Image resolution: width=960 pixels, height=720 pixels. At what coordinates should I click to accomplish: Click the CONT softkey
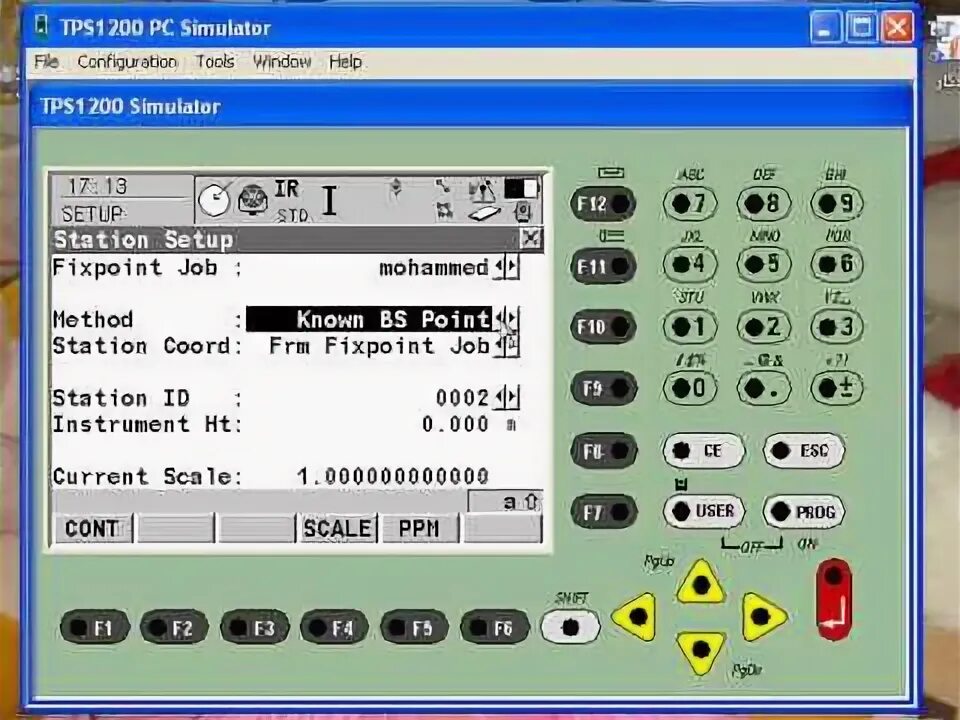click(x=93, y=528)
